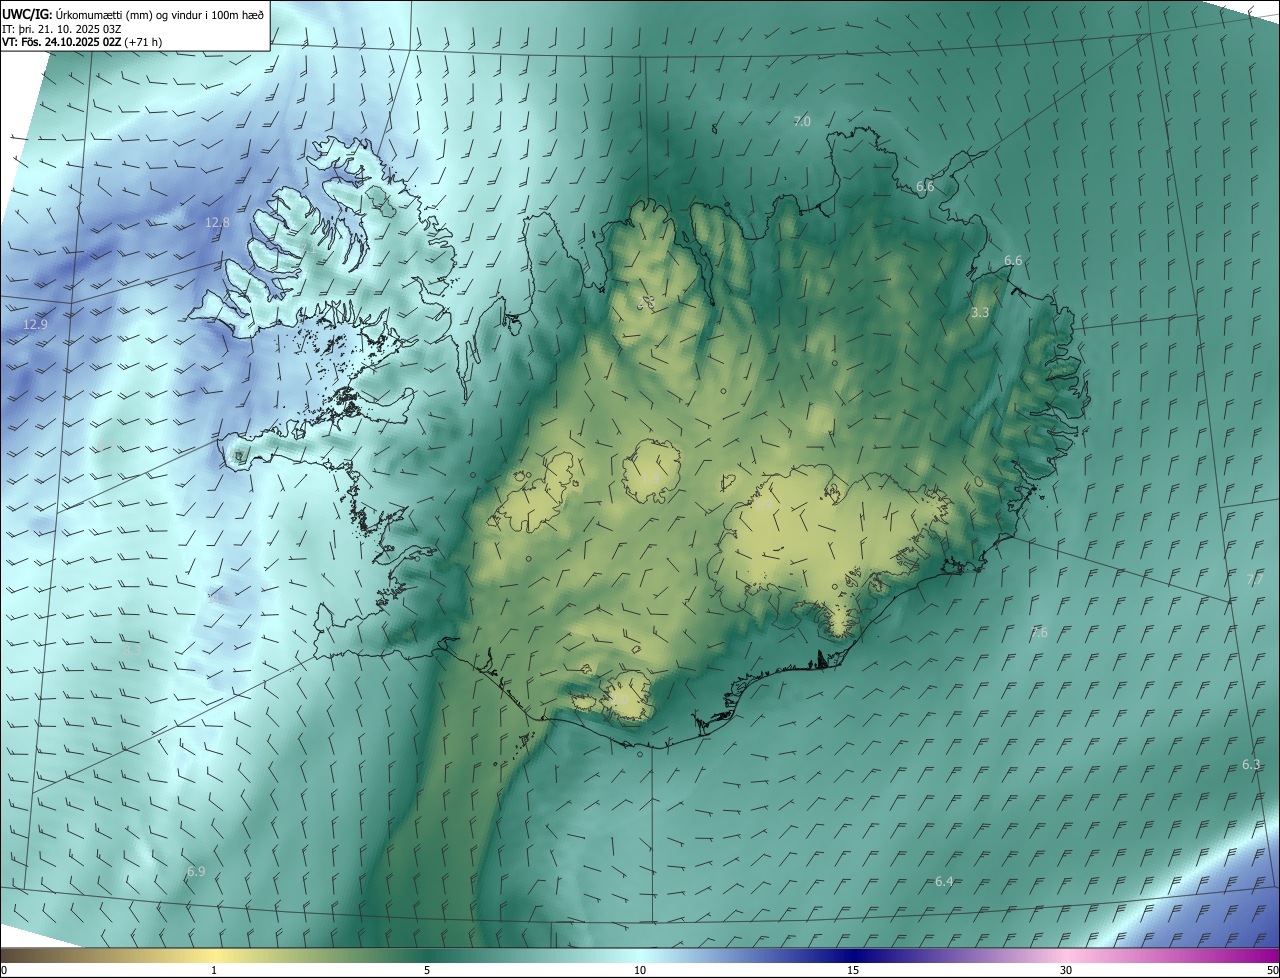Click the 7.6 value southeast of Iceland
Screen dimensions: 1280x978
pos(1039,632)
